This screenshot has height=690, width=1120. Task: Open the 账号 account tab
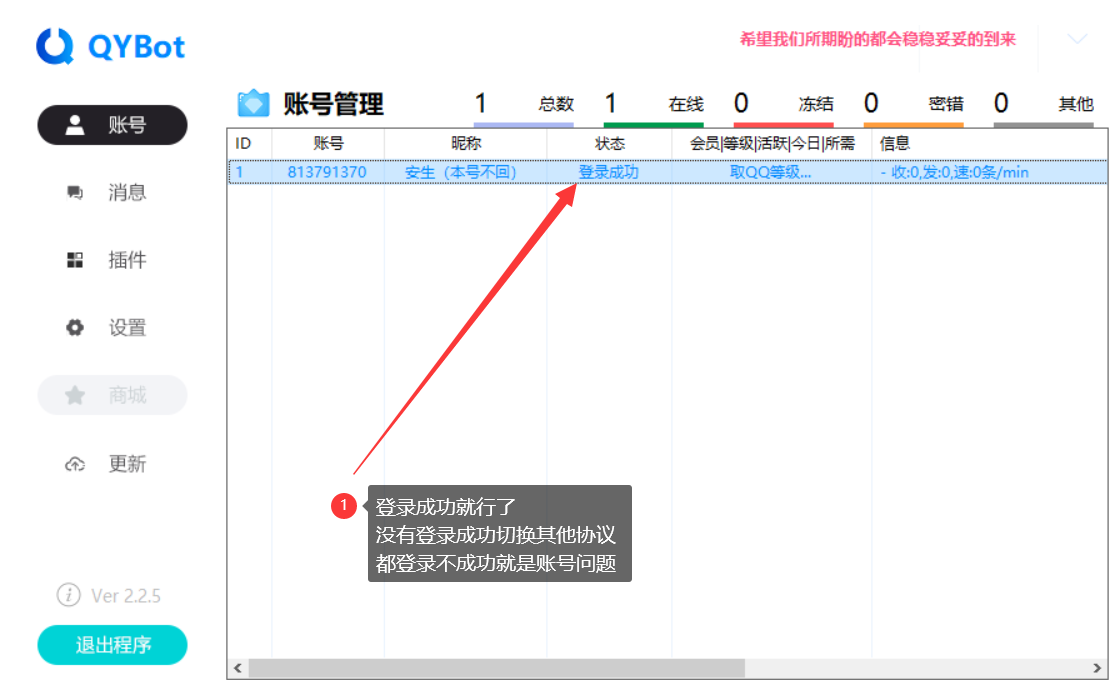(x=112, y=125)
